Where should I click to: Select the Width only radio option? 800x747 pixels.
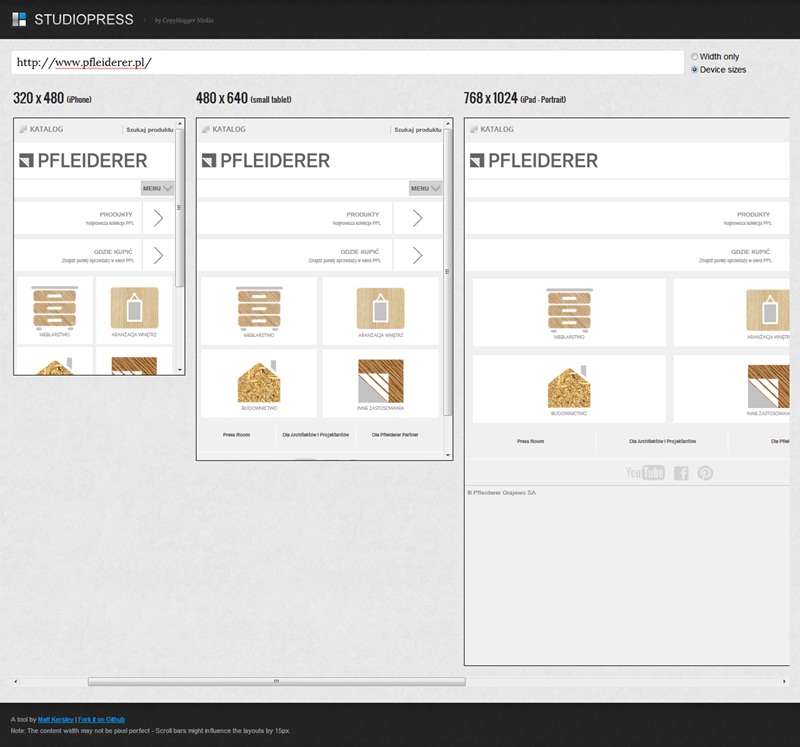tap(695, 57)
